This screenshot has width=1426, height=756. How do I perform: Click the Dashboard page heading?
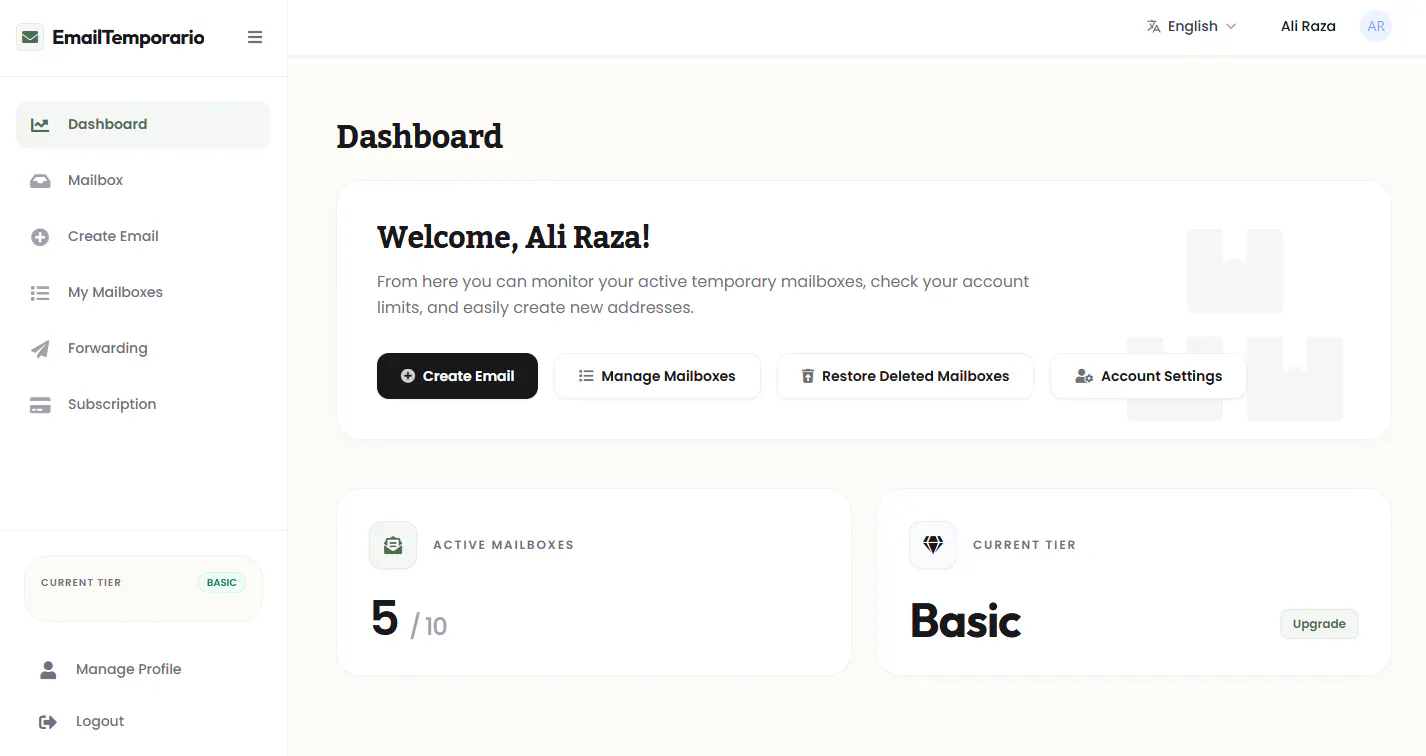pos(419,136)
